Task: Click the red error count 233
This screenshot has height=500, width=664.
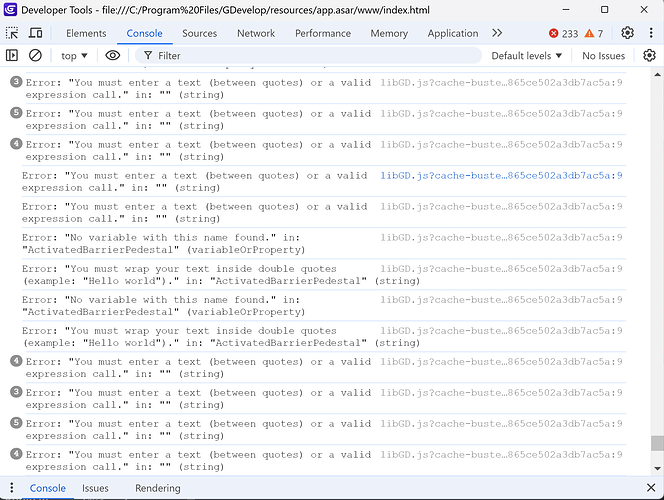Action: click(x=563, y=33)
